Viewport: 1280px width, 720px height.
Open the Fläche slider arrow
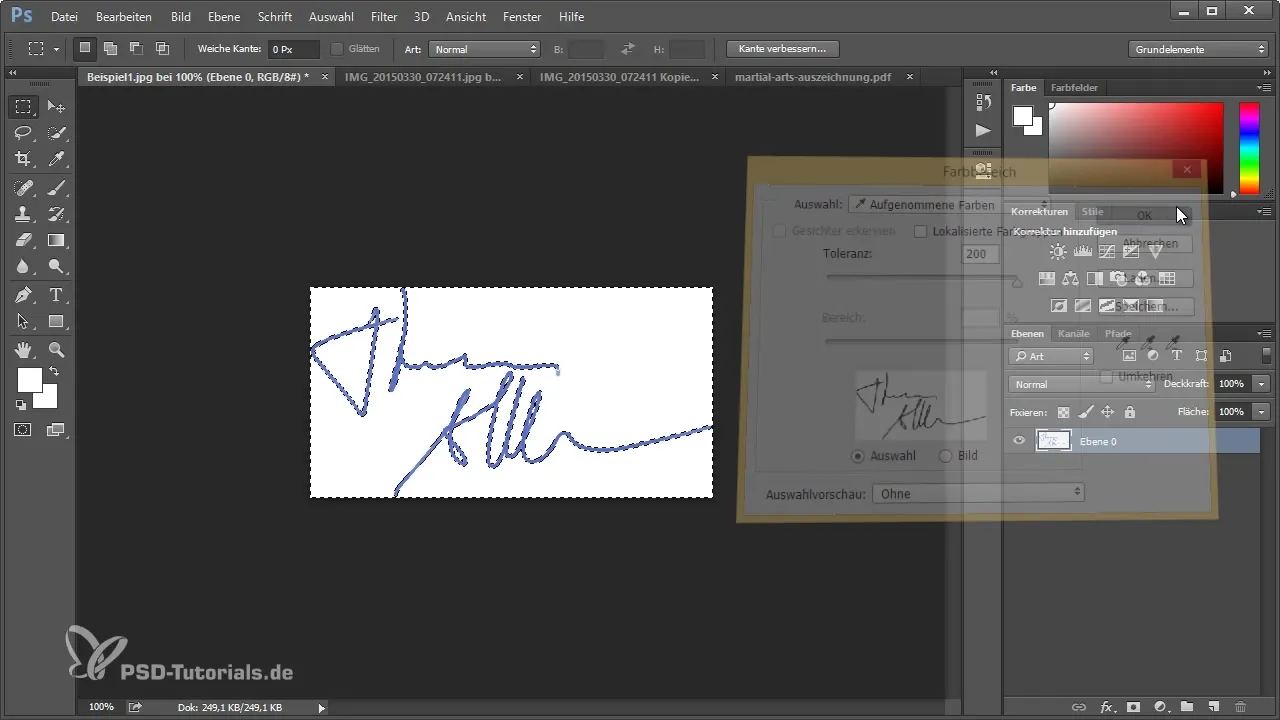point(1261,411)
